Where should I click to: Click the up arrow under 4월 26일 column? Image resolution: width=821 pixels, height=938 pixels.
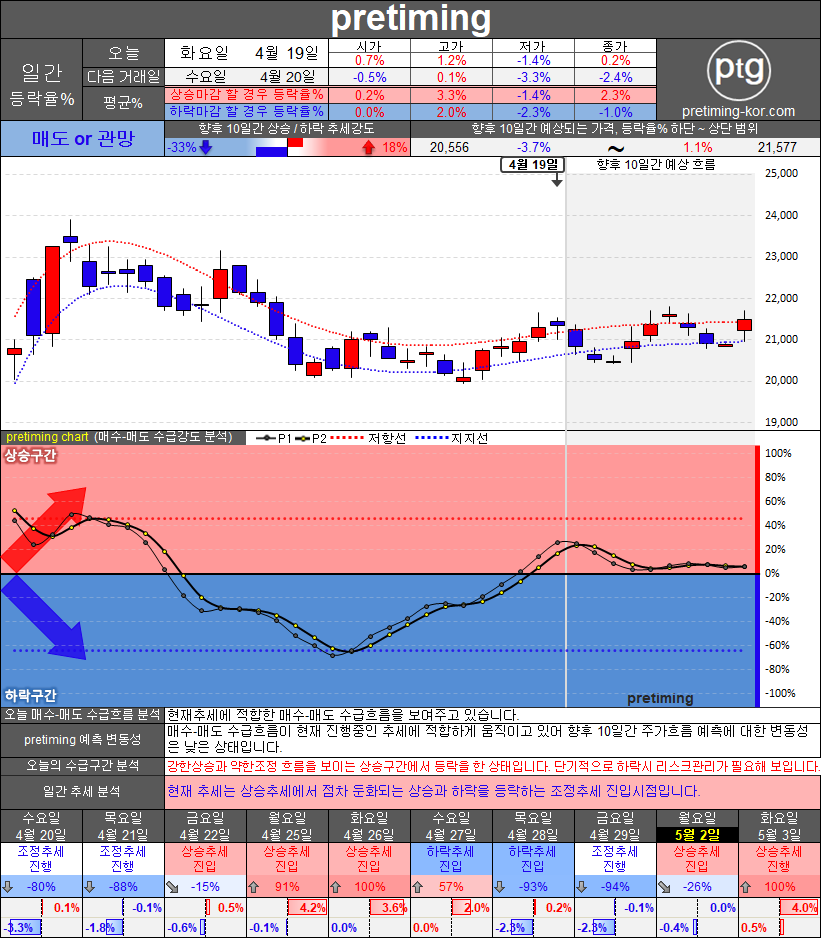pyautogui.click(x=336, y=887)
